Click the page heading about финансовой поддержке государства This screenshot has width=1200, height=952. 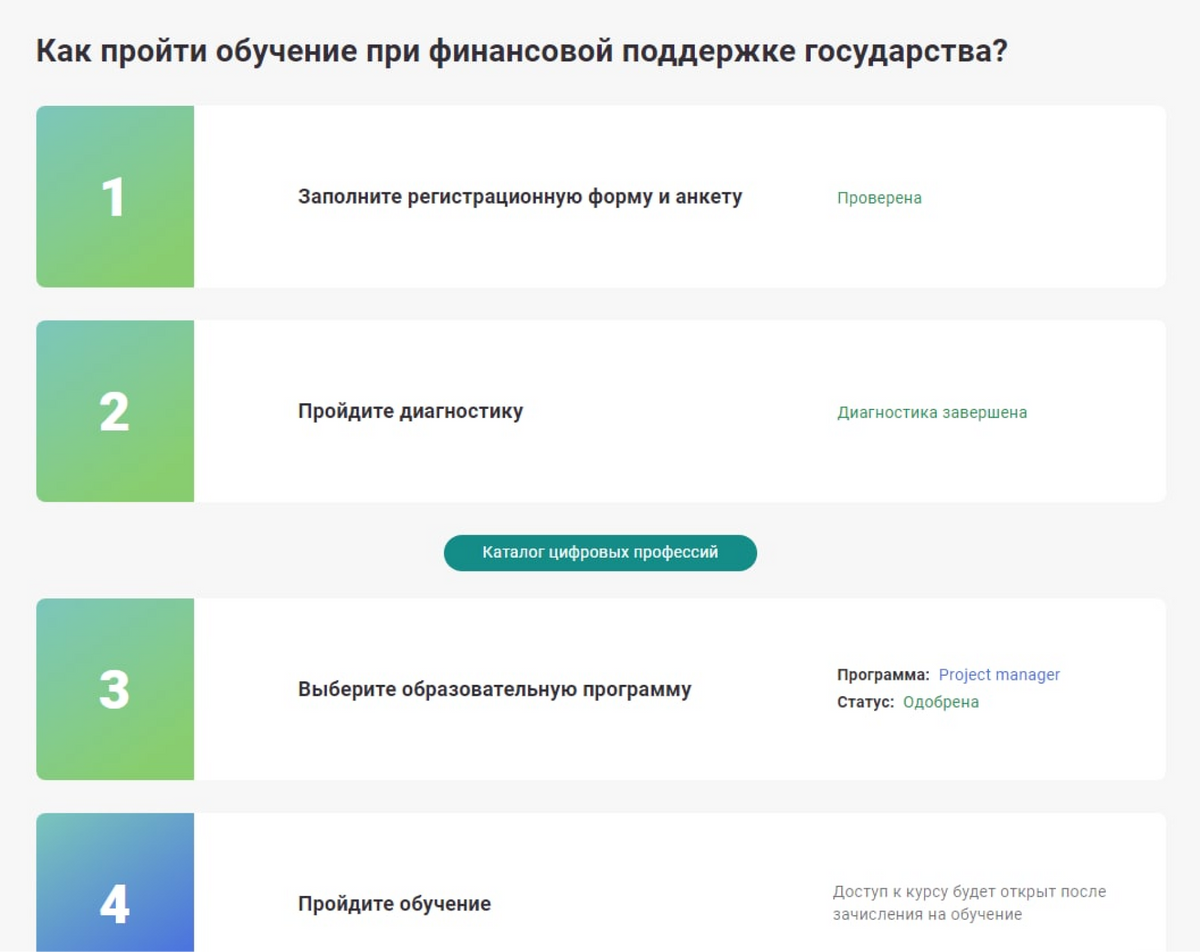coord(521,51)
